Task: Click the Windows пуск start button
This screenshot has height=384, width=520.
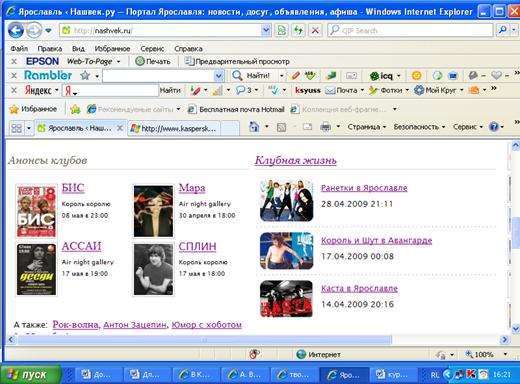Action: click(31, 374)
